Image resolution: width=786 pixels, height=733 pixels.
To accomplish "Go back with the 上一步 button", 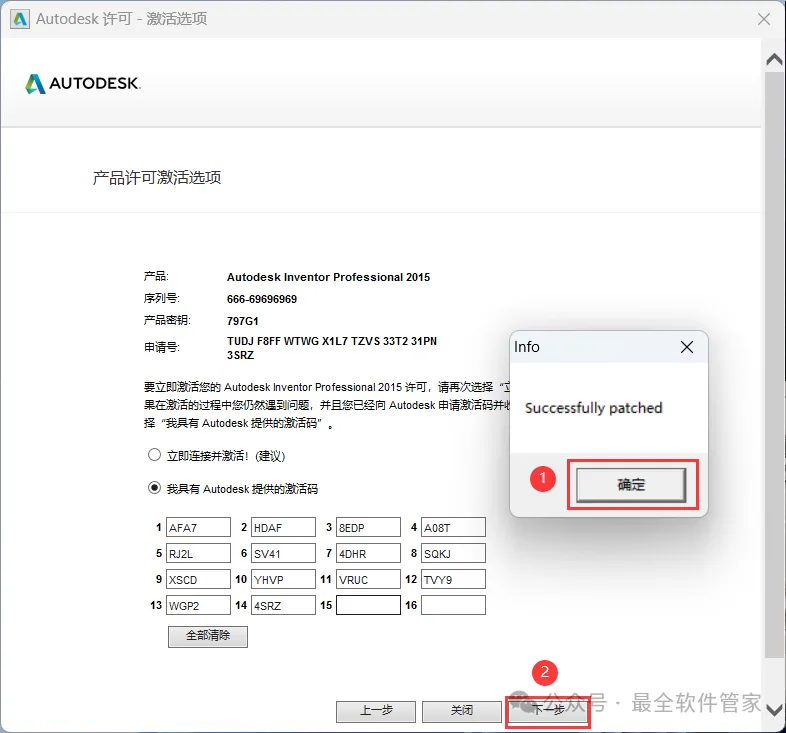I will coord(376,711).
